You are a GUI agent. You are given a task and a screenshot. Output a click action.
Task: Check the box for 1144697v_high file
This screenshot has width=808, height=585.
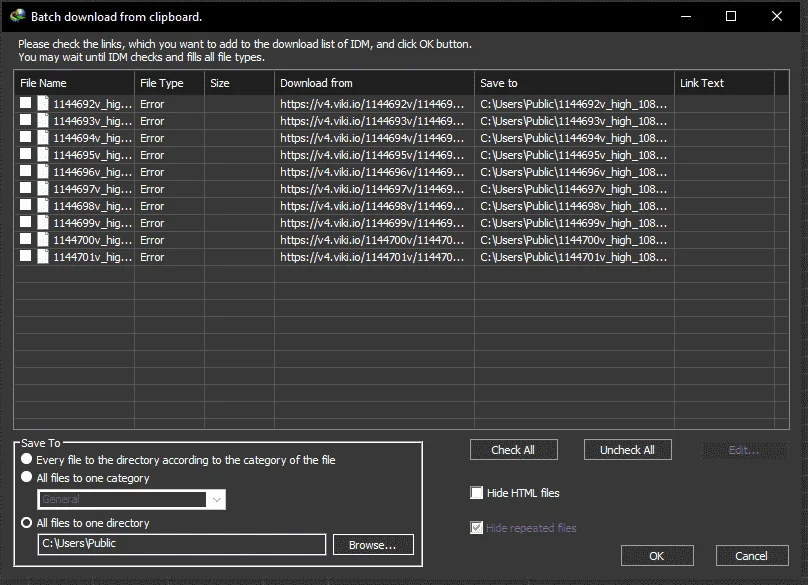[x=25, y=188]
